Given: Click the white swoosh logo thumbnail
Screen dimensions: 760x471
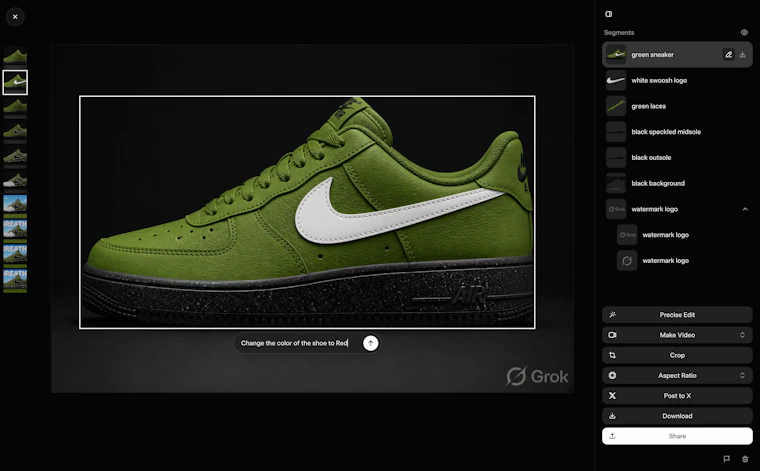Looking at the screenshot, I should 616,80.
